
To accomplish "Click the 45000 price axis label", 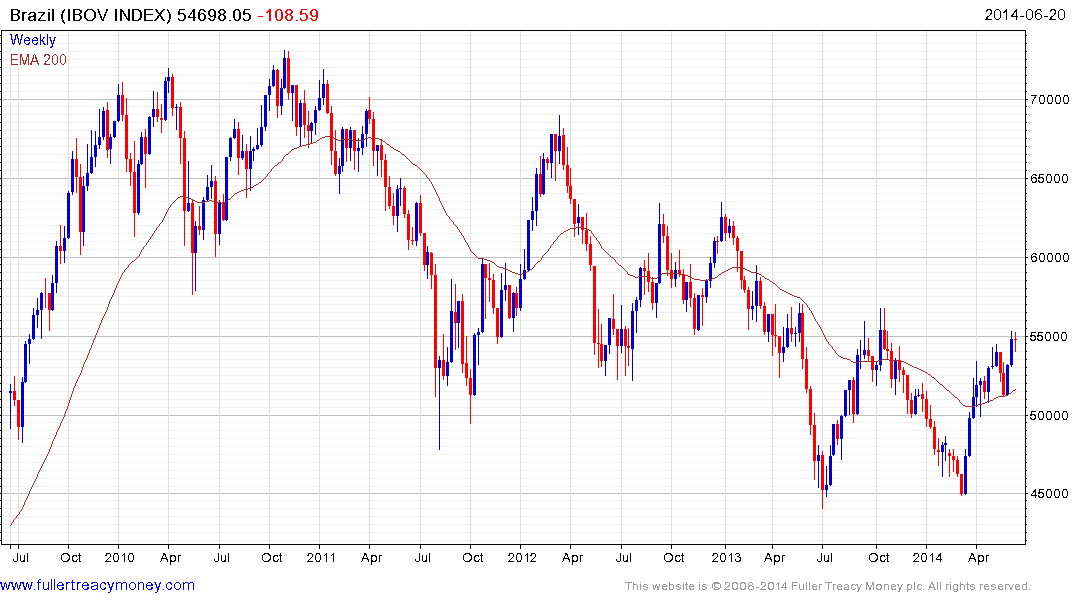I will (x=1050, y=493).
